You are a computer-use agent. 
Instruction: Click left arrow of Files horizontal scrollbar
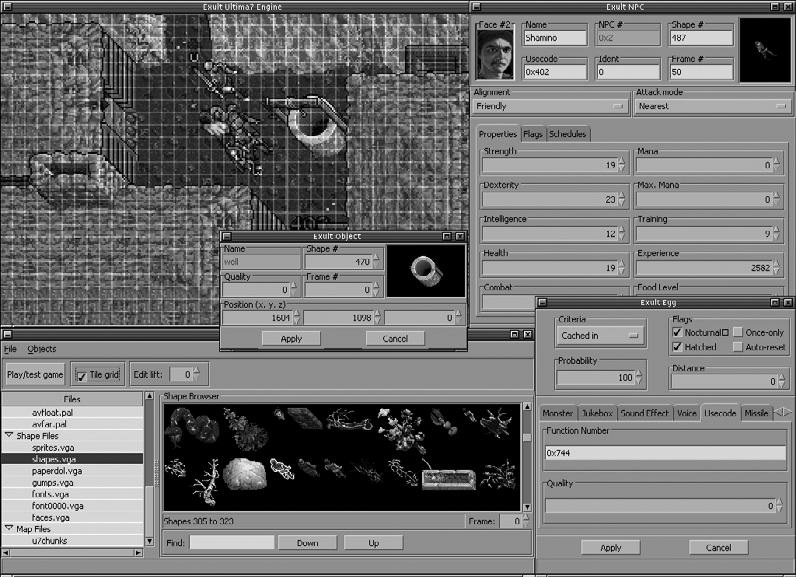click(6, 553)
